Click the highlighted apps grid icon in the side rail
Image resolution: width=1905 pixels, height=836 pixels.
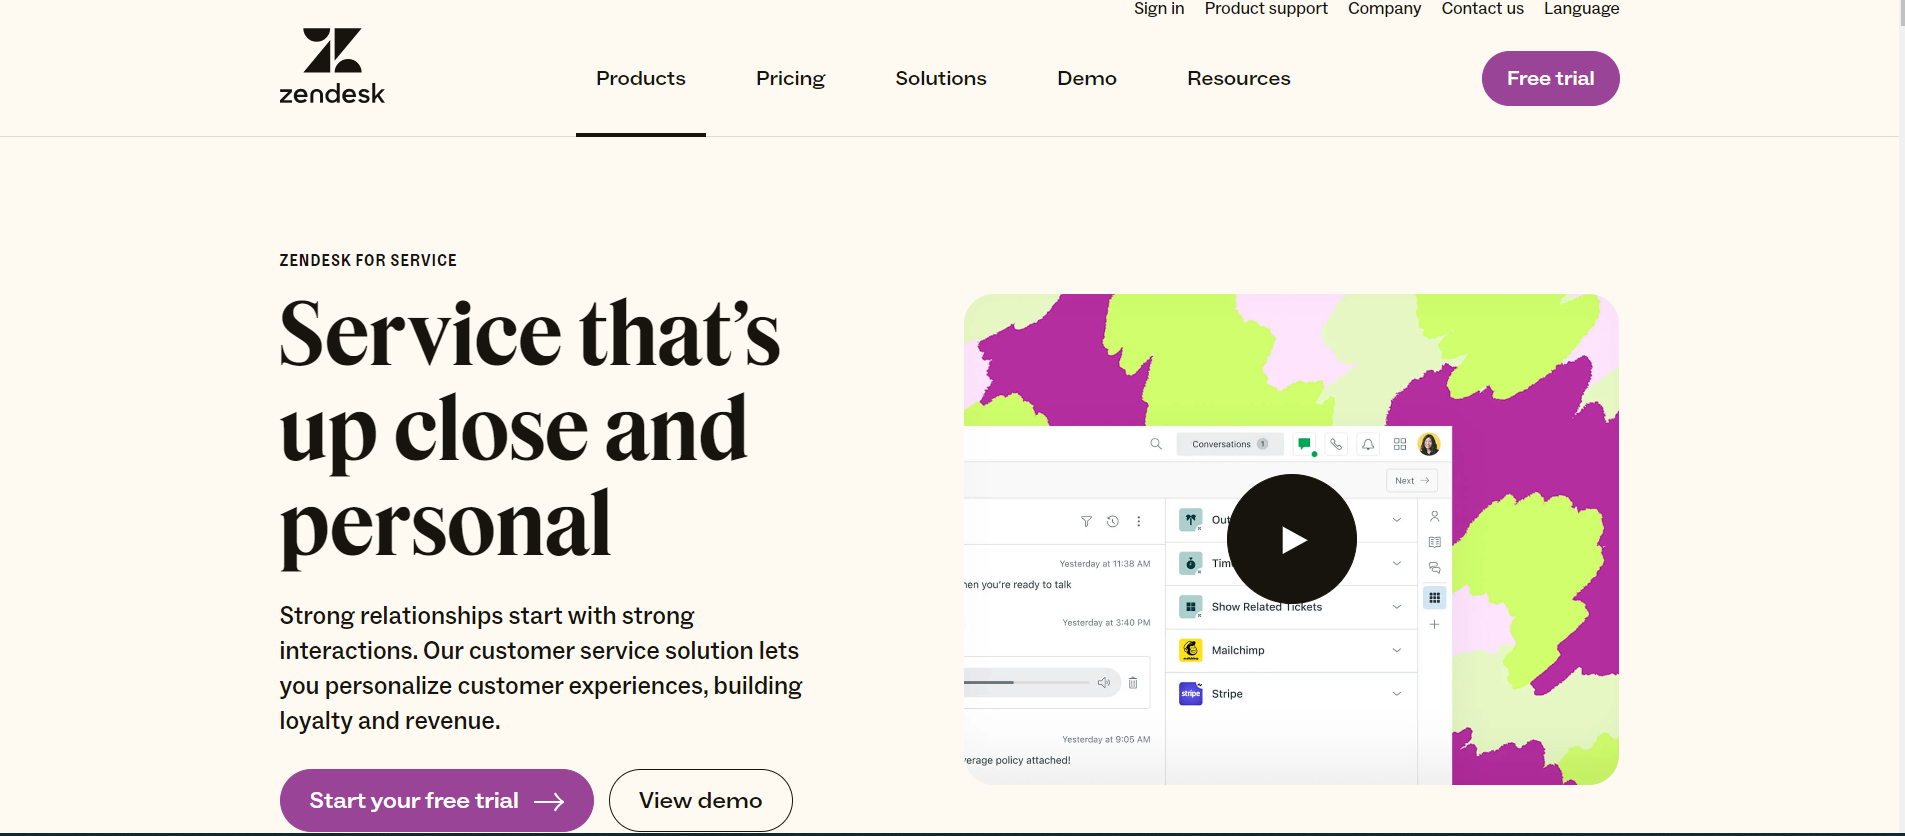click(x=1434, y=598)
